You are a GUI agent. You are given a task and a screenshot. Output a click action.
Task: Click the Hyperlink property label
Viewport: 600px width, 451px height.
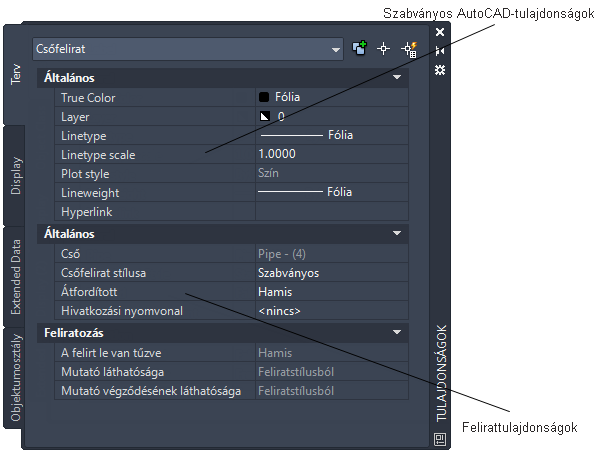(86, 212)
